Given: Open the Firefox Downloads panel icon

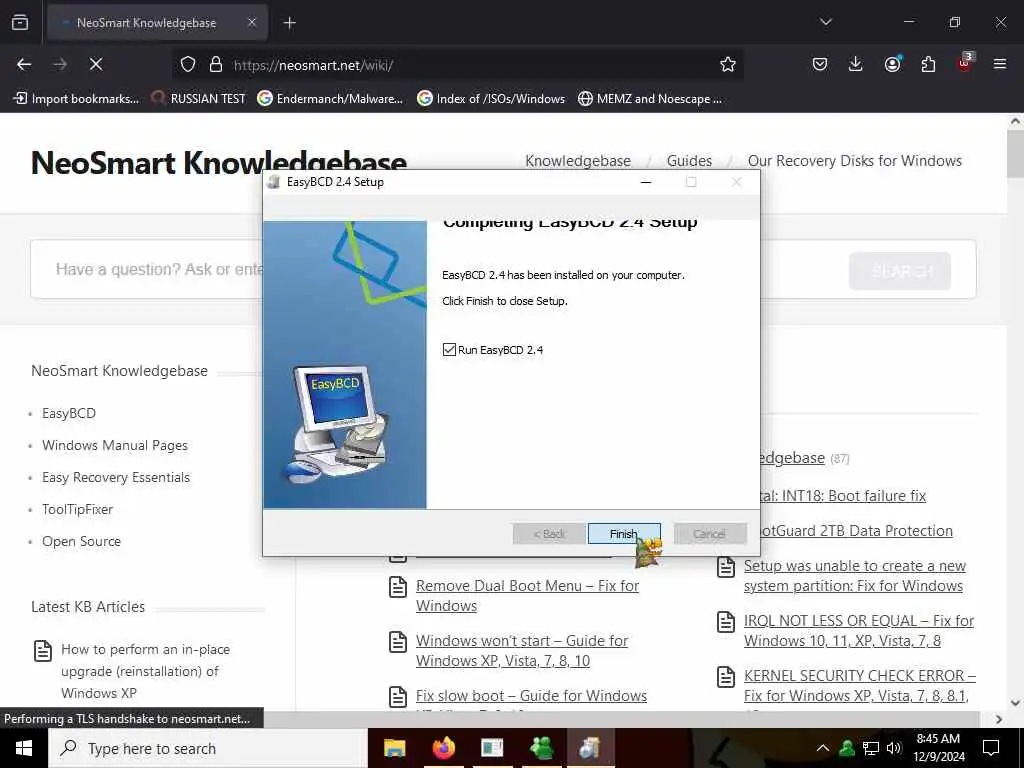Looking at the screenshot, I should [x=856, y=64].
